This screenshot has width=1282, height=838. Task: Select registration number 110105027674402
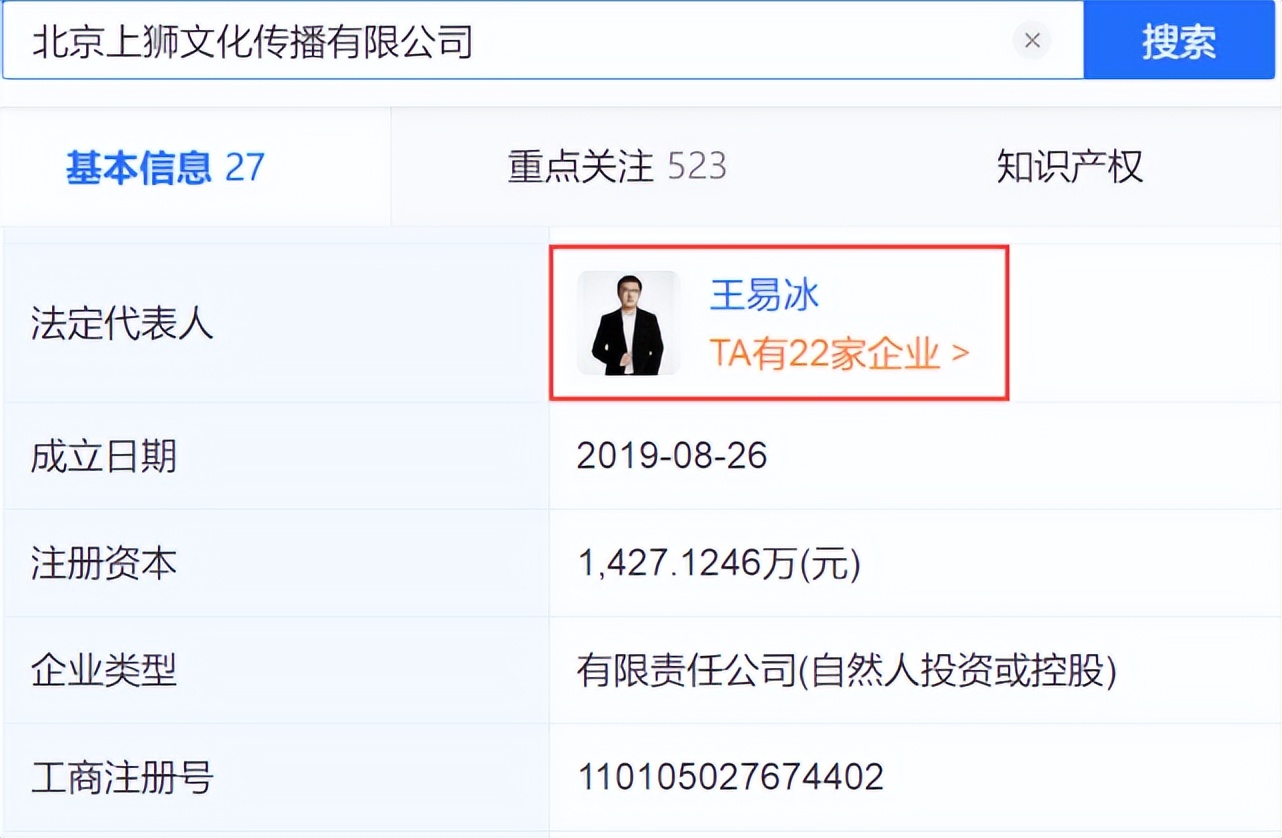pyautogui.click(x=729, y=776)
